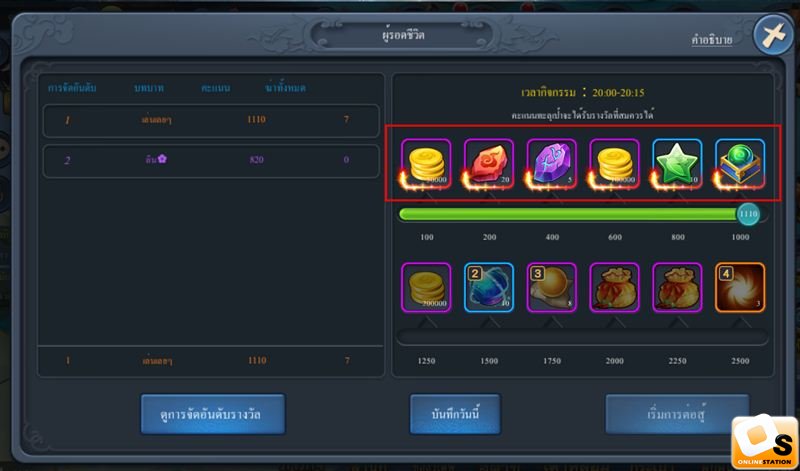Tap the golden ball reward numbered 3
The width and height of the screenshot is (800, 471).
coord(552,287)
